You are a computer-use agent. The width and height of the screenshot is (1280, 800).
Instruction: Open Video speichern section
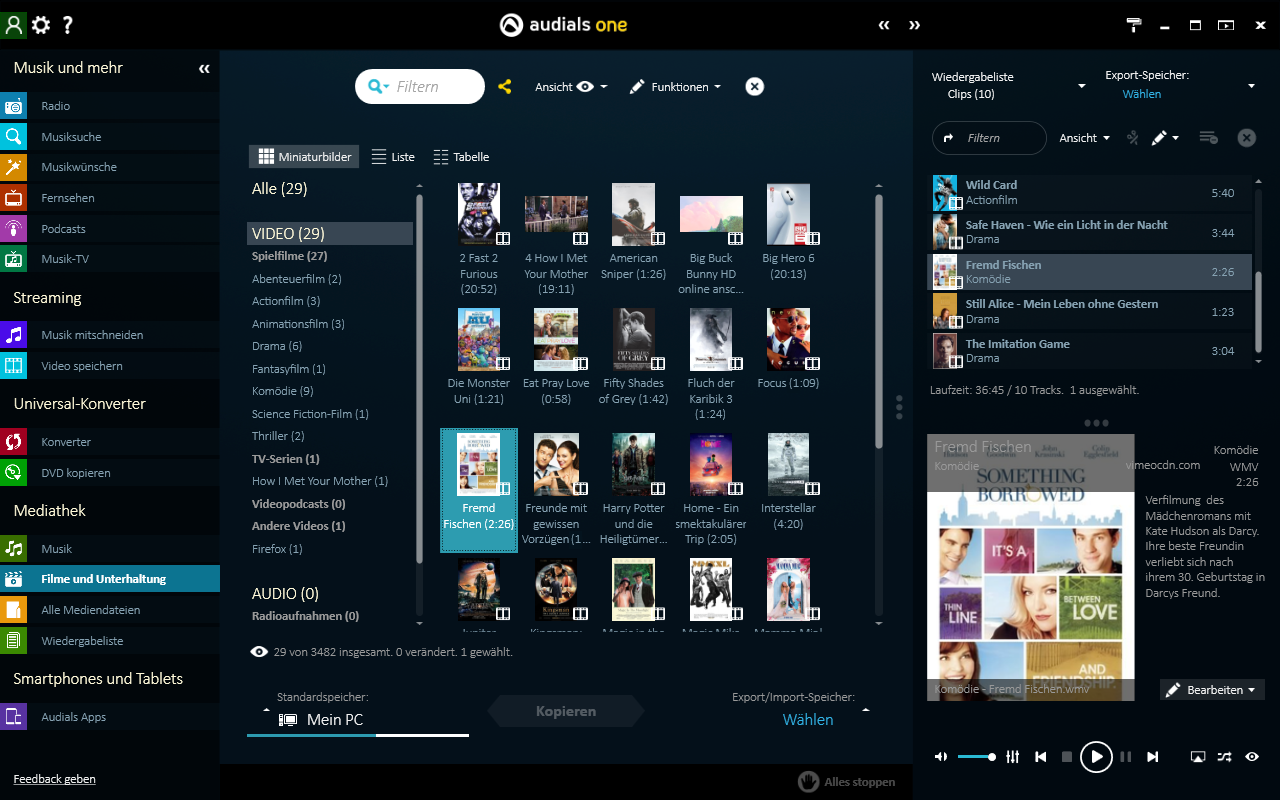pyautogui.click(x=110, y=366)
